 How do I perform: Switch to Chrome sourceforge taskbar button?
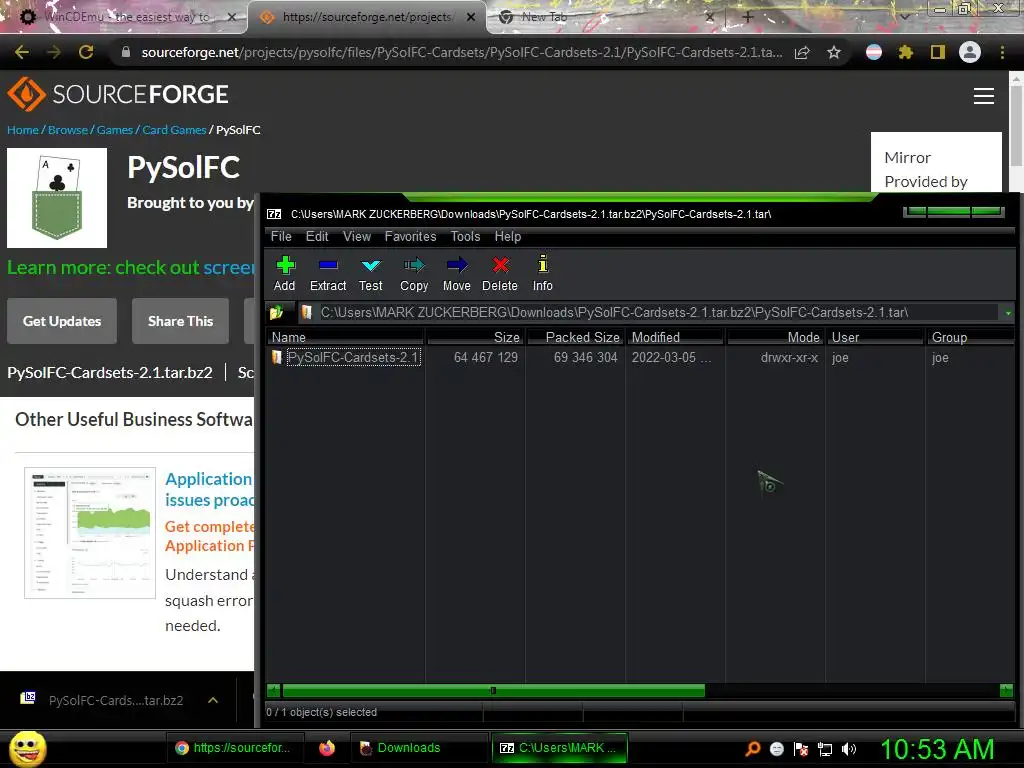pyautogui.click(x=233, y=748)
